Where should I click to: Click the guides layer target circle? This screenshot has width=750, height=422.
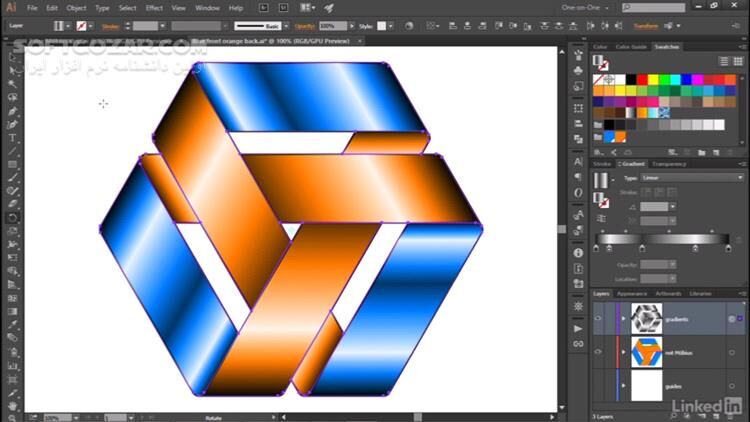[732, 385]
